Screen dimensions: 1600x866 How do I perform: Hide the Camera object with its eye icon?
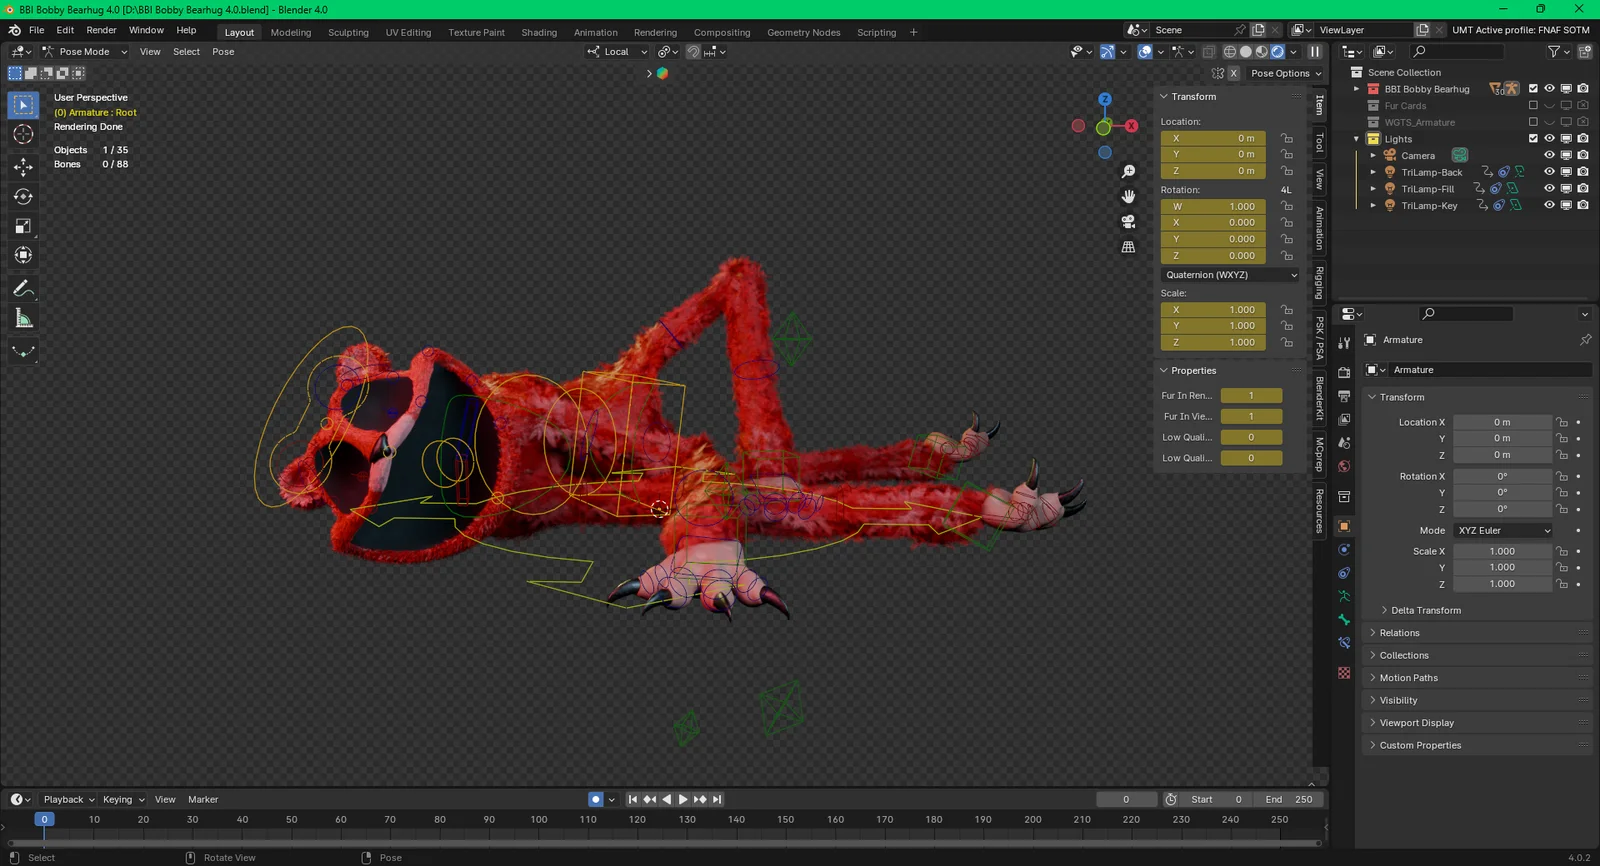point(1549,155)
